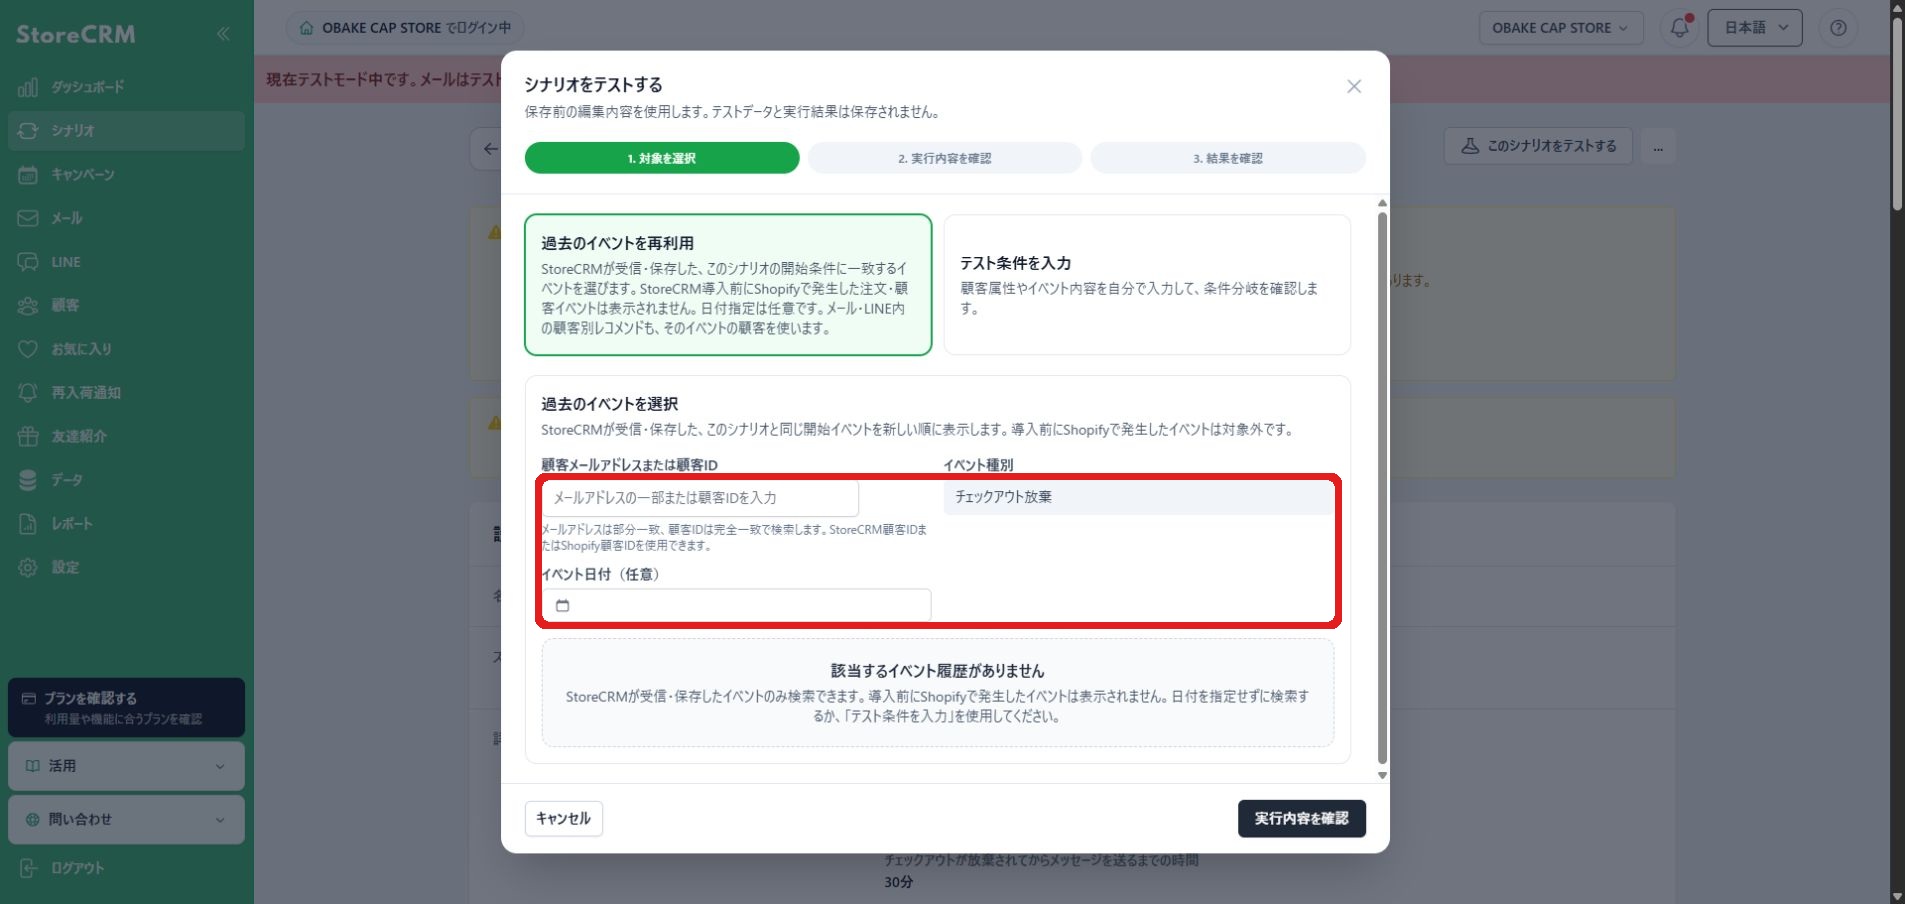Select step 3. 結果を確認

[1228, 158]
